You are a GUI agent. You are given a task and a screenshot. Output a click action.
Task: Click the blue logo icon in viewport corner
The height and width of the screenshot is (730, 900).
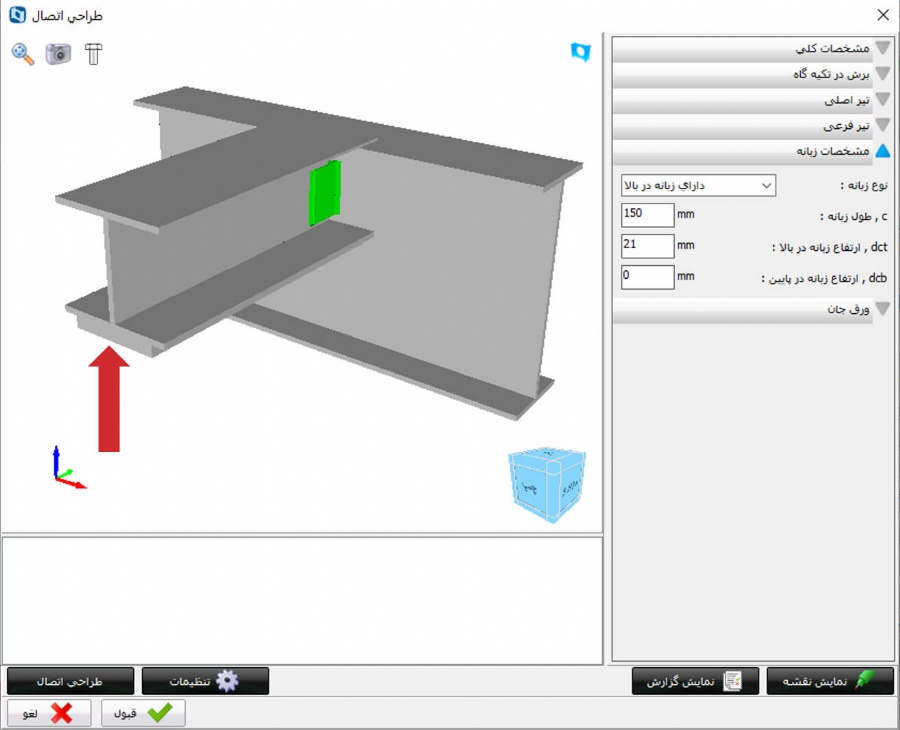[x=580, y=52]
